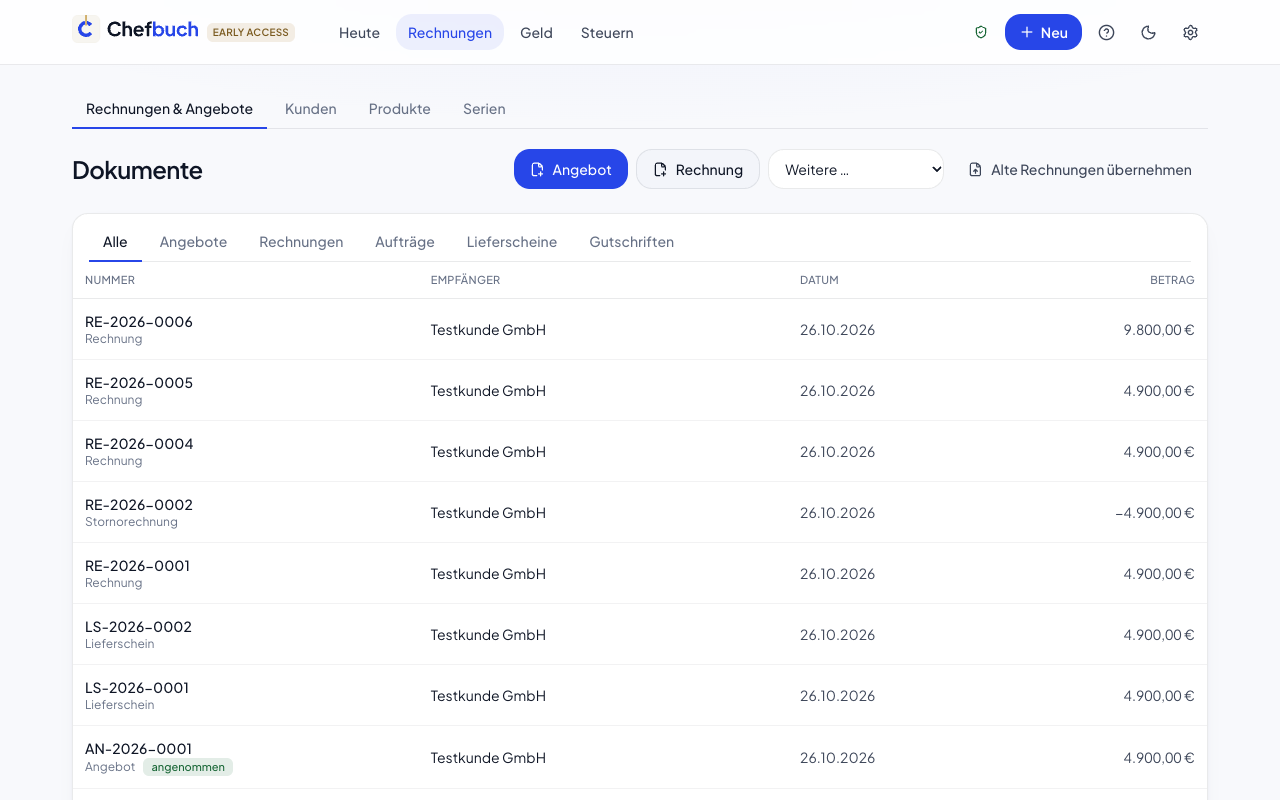Open Lieferschein LS-2026-0002

tap(640, 634)
